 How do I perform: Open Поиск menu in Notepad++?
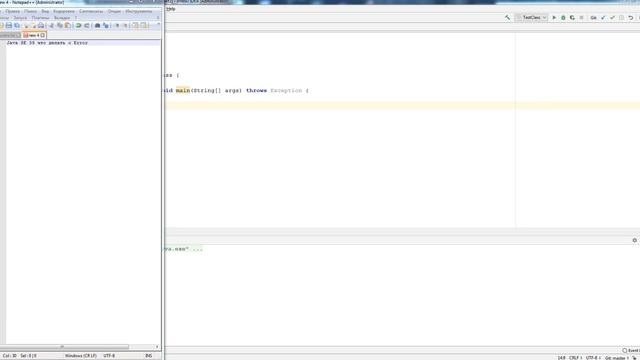coord(31,11)
